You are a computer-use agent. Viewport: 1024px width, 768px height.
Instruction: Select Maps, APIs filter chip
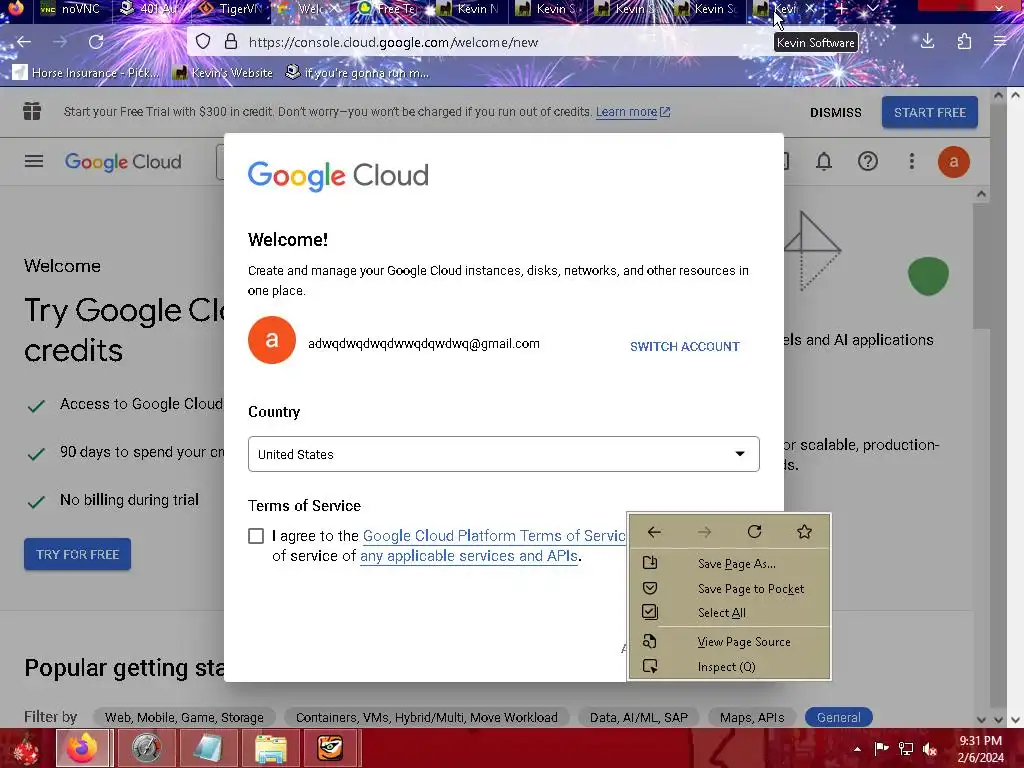point(752,717)
